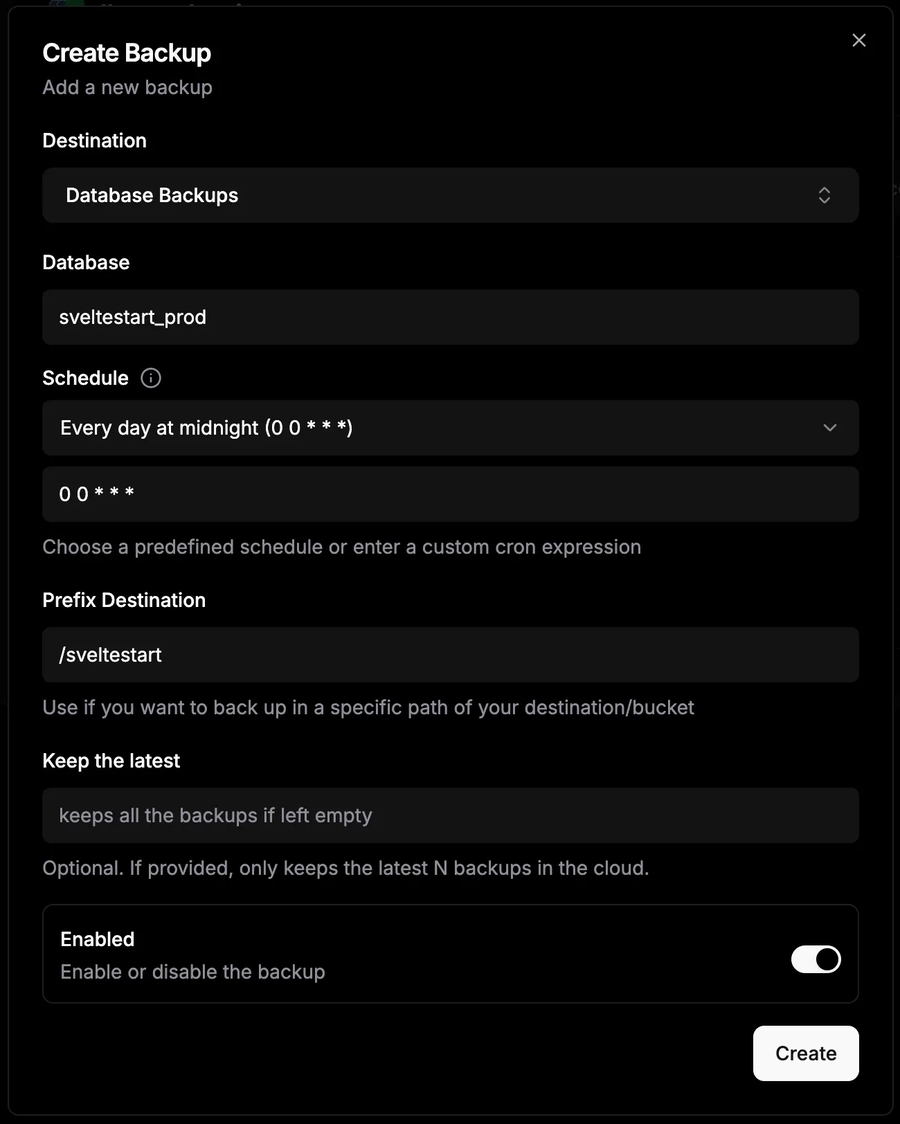900x1124 pixels.
Task: Click the custom cron expression input
Action: point(450,494)
